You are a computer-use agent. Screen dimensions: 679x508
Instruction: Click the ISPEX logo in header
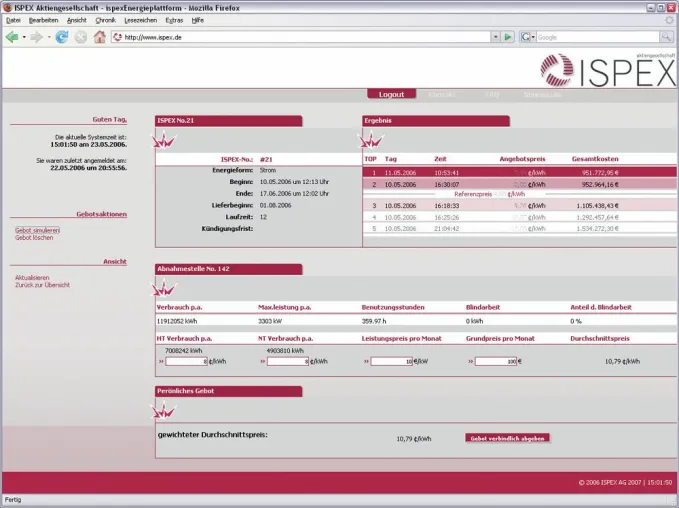pyautogui.click(x=608, y=69)
